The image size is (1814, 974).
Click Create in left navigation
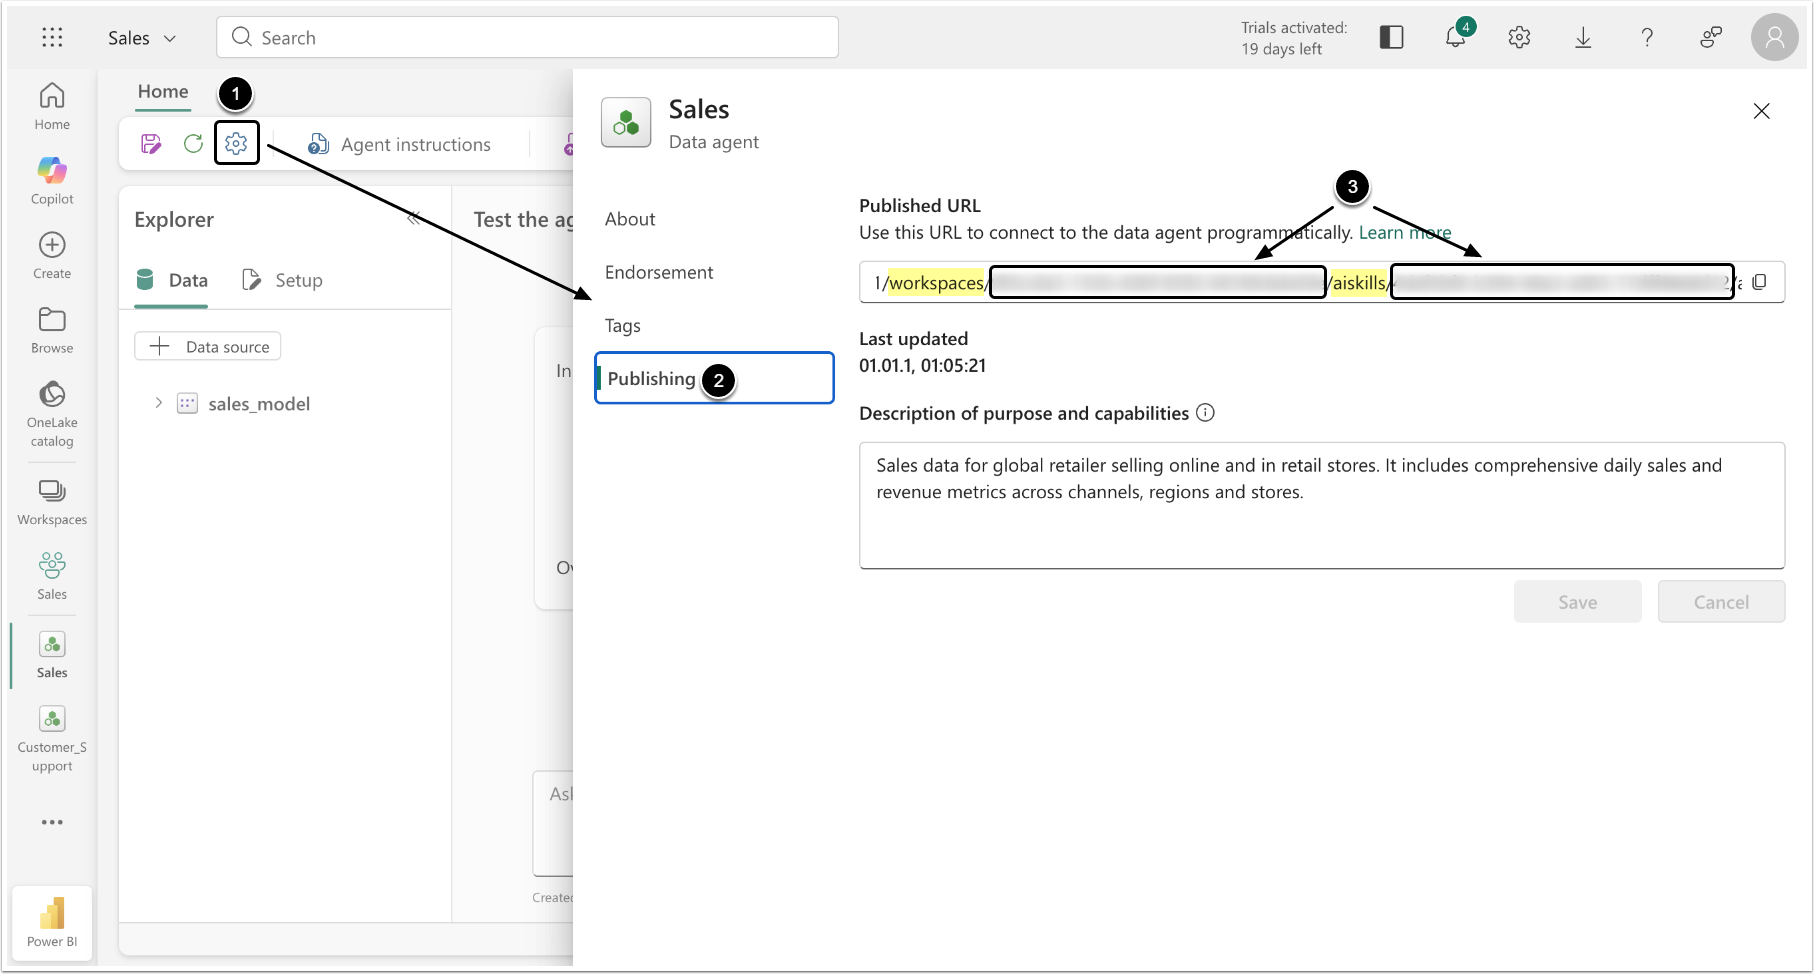tap(52, 256)
